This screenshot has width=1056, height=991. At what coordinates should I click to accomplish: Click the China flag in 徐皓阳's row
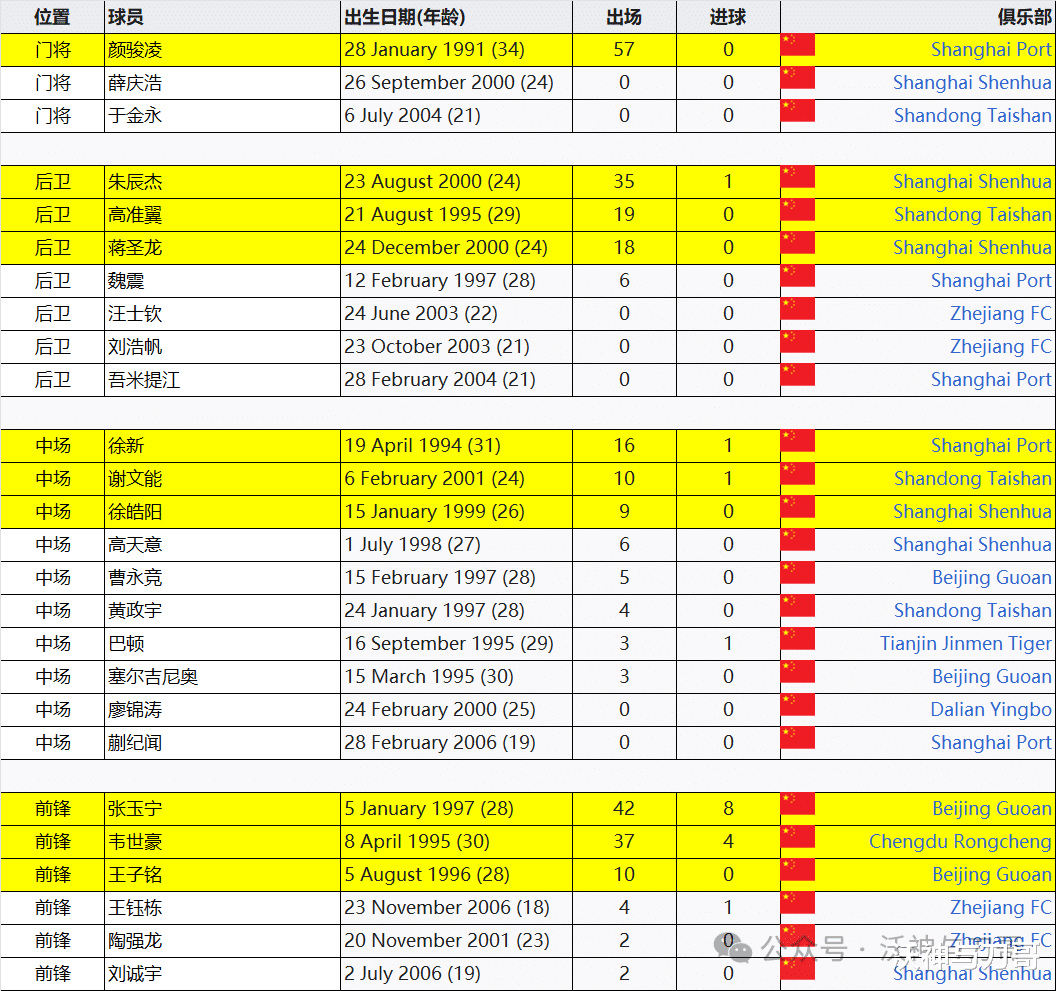798,507
